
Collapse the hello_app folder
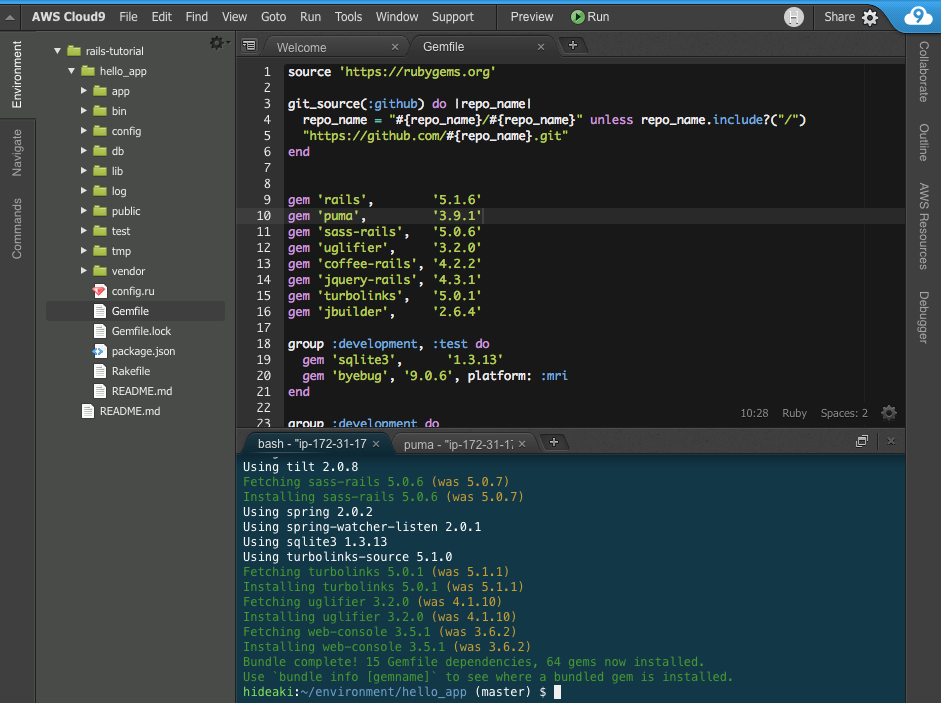[71, 71]
